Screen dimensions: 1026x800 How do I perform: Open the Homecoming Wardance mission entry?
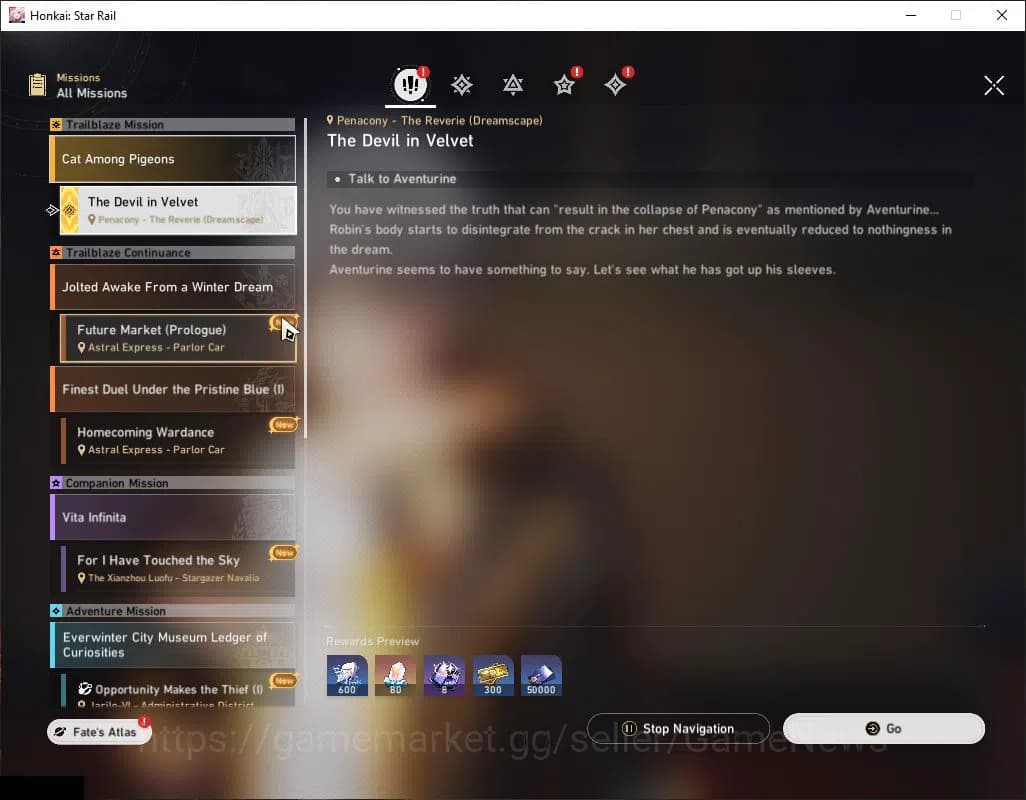pyautogui.click(x=177, y=441)
